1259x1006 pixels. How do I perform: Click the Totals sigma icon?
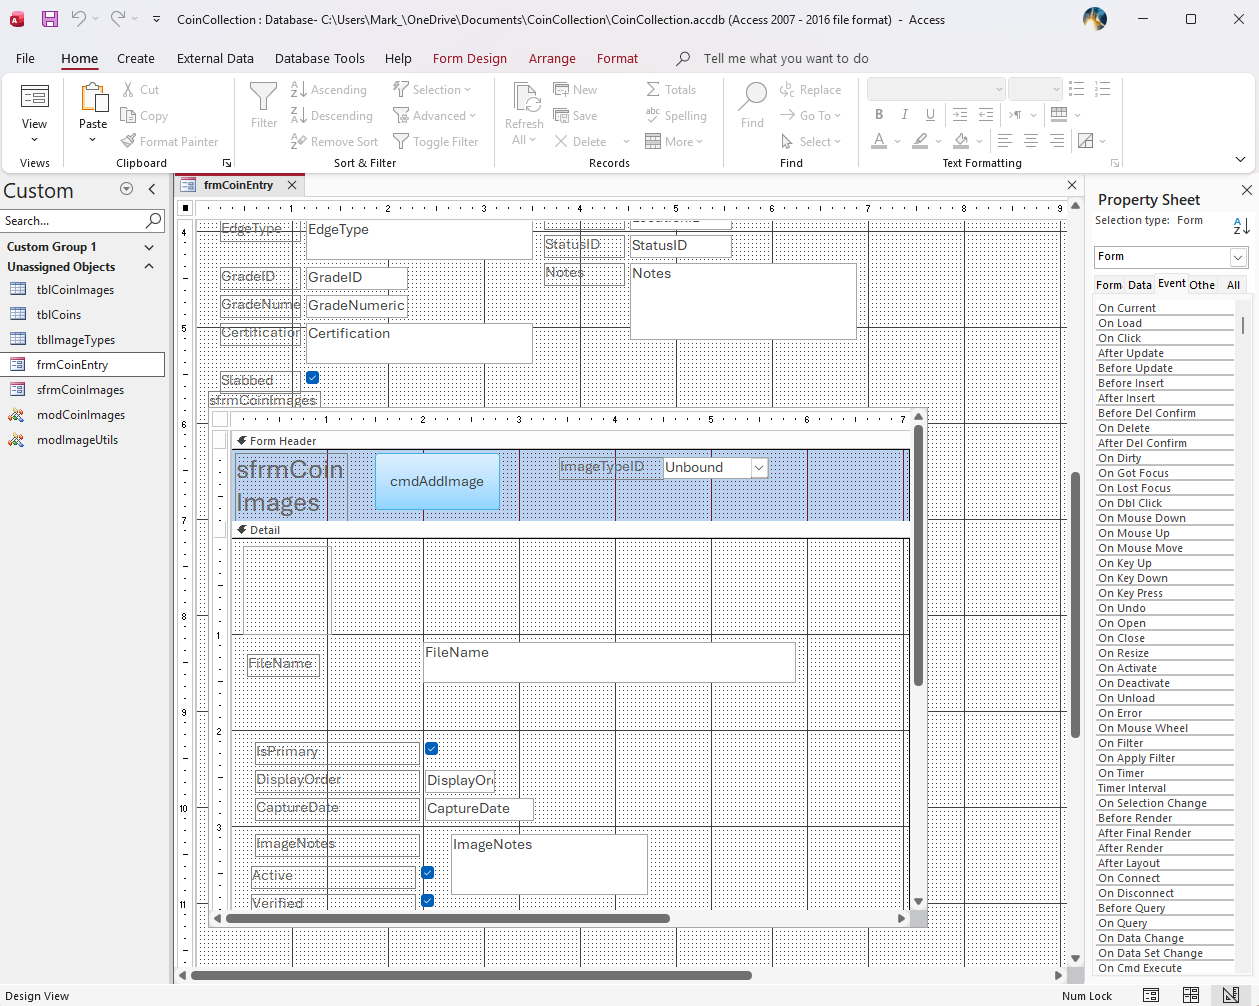click(x=653, y=90)
